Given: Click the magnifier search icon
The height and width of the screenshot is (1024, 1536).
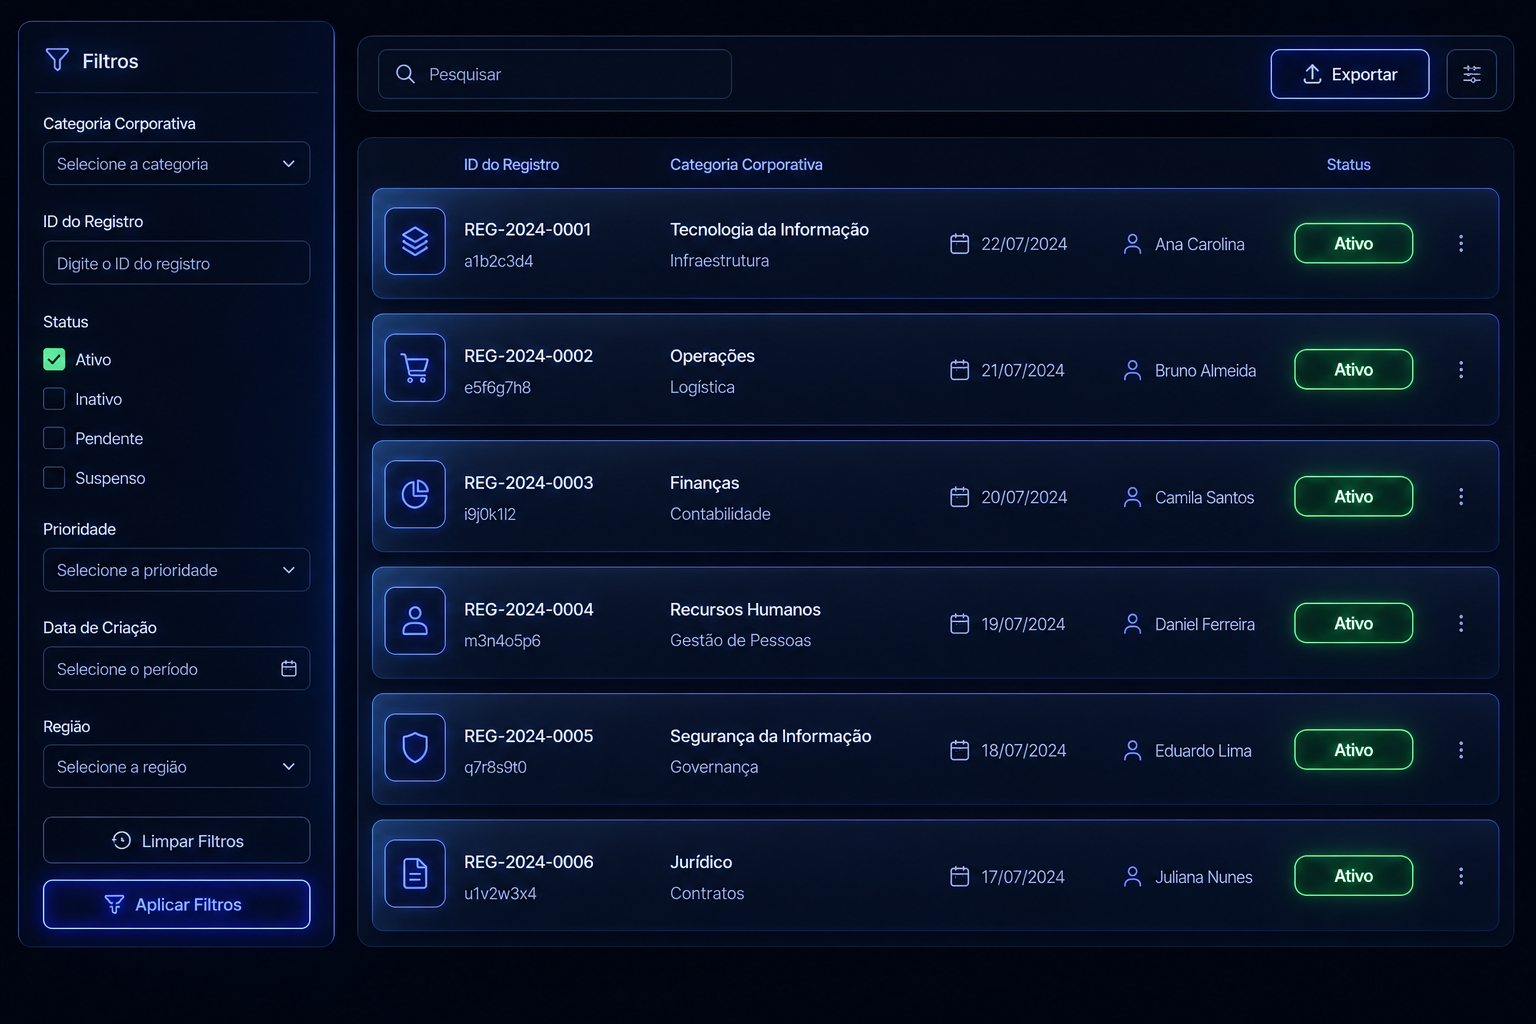Looking at the screenshot, I should [x=405, y=74].
